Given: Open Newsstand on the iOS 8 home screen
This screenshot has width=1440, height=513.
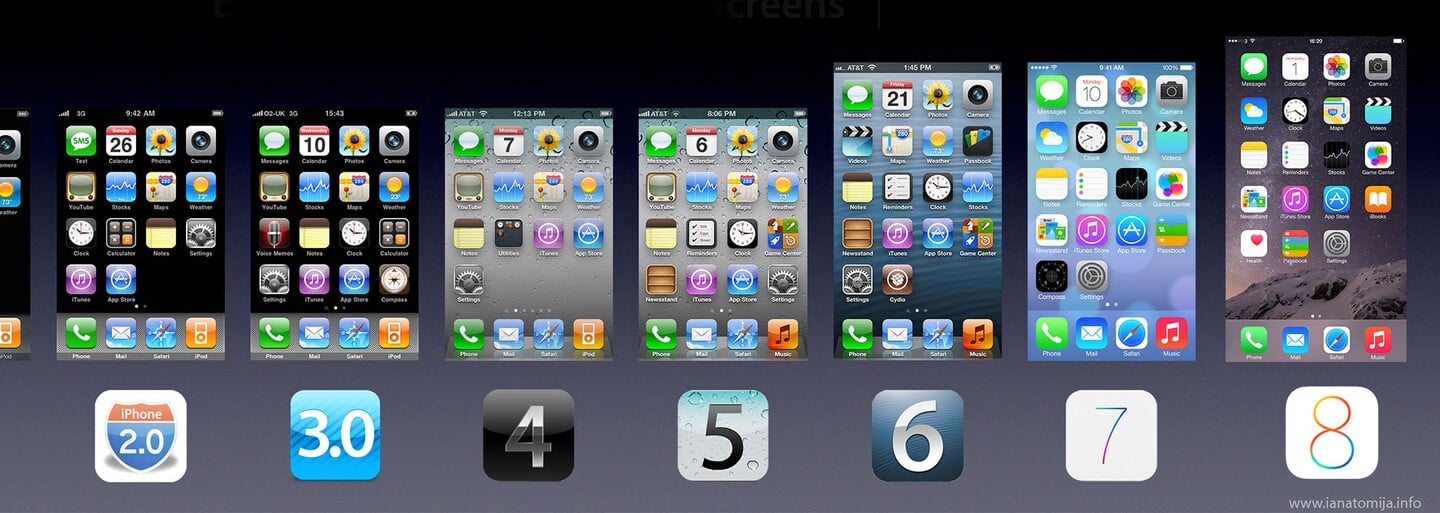Looking at the screenshot, I should (1254, 199).
